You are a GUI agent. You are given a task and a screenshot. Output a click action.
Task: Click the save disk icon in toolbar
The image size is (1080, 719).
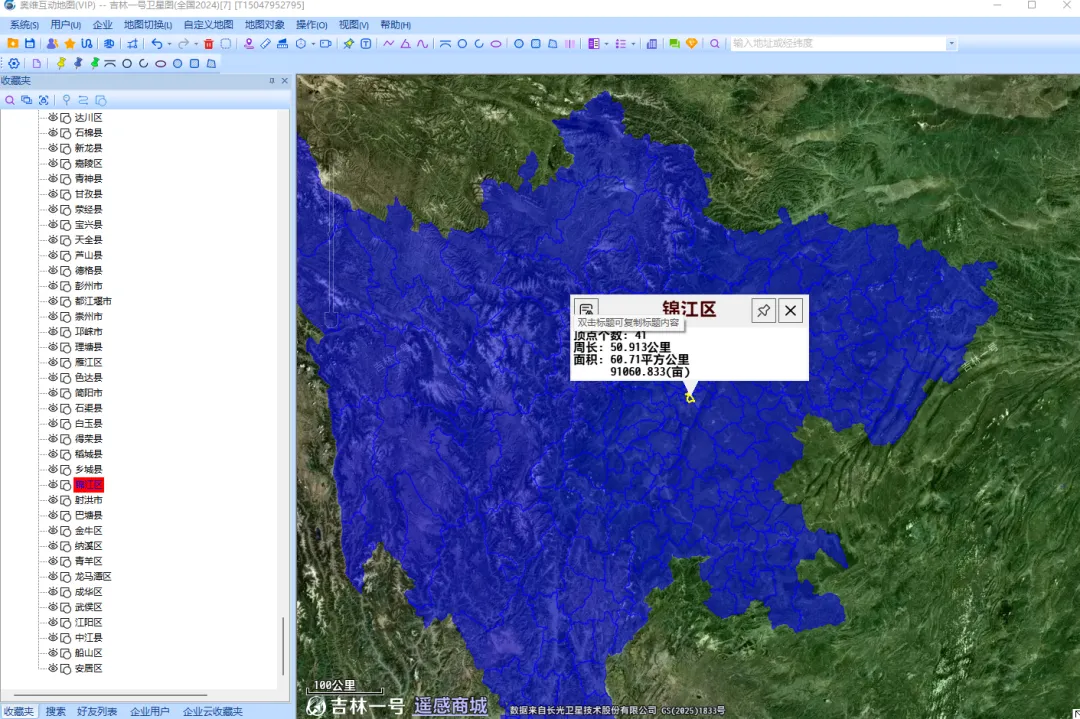click(30, 43)
